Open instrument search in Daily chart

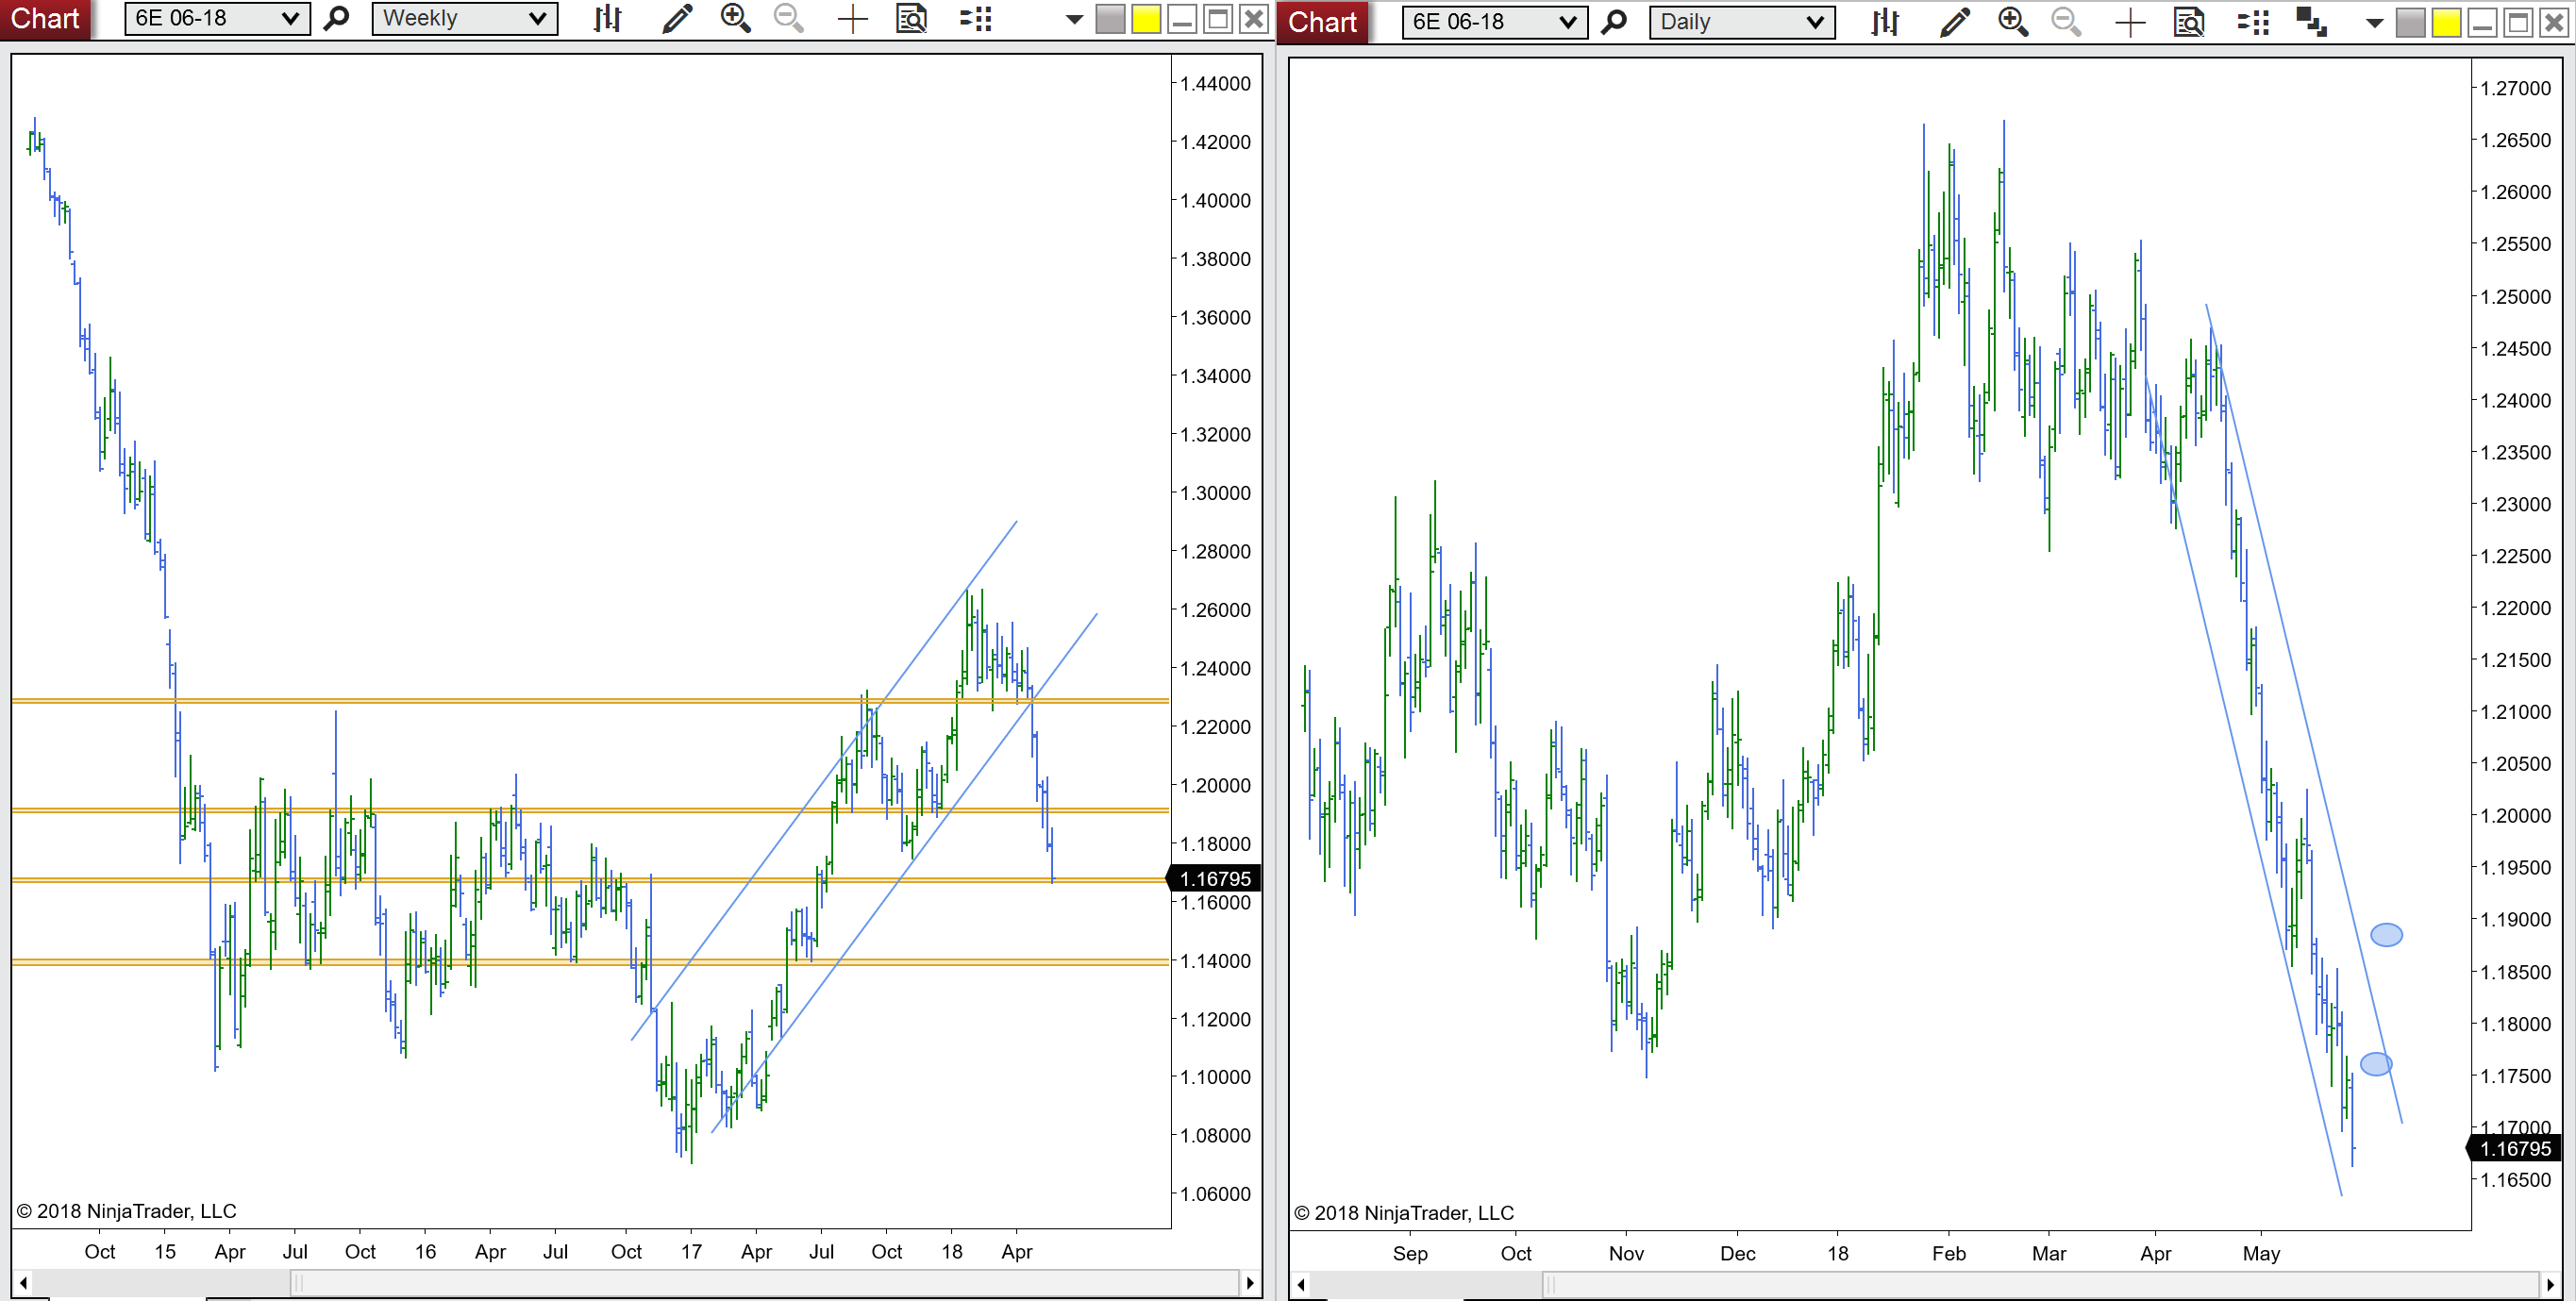(x=1614, y=22)
